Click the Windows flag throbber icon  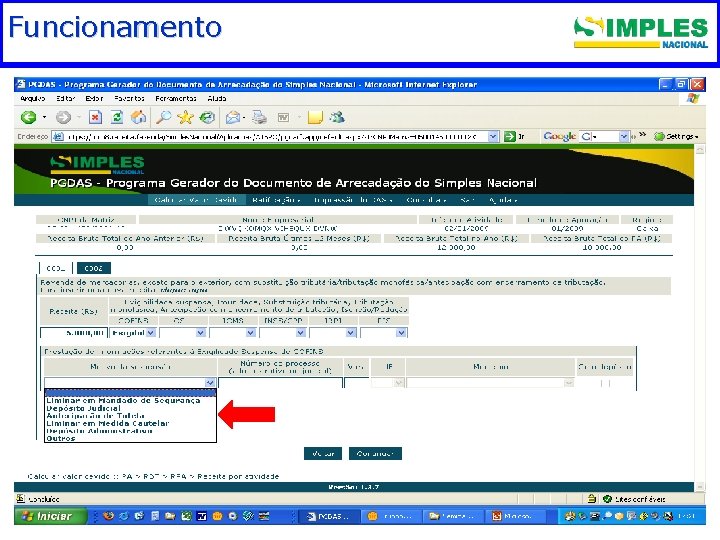click(x=693, y=98)
